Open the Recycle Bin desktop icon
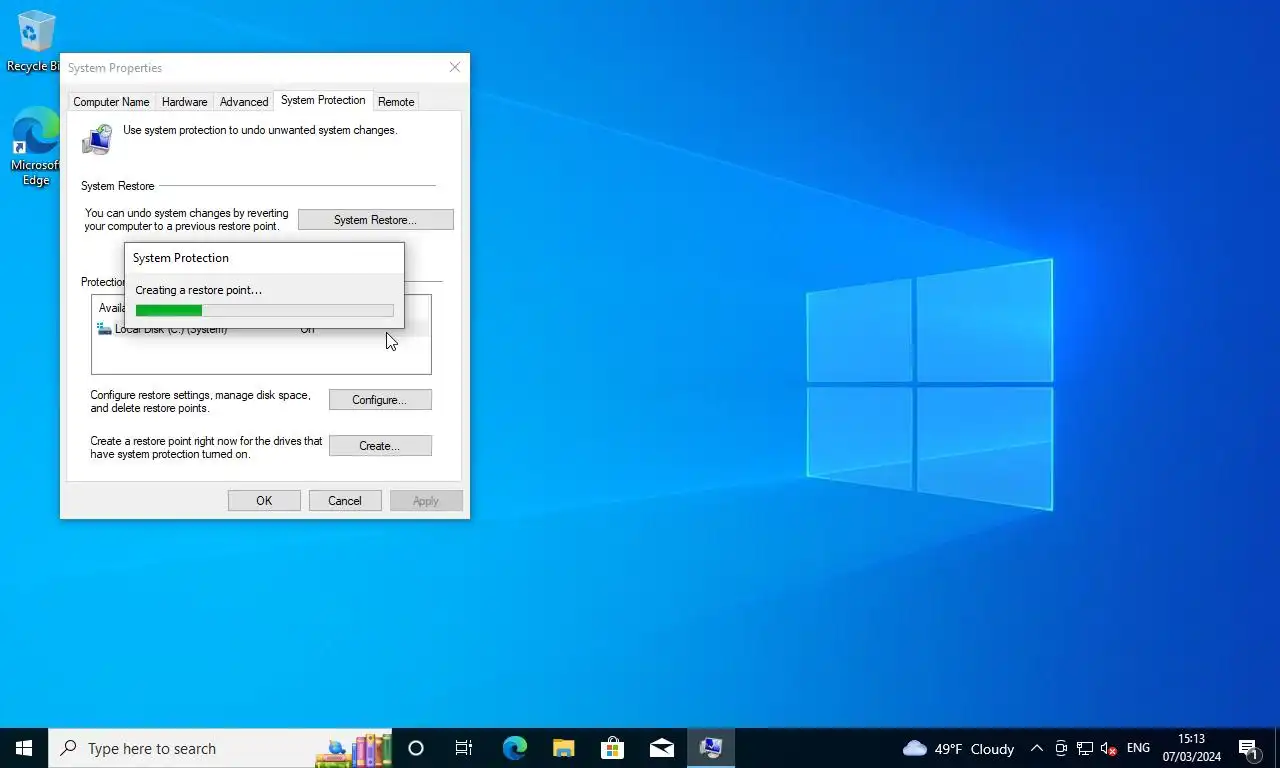The height and width of the screenshot is (768, 1280). pos(33,40)
